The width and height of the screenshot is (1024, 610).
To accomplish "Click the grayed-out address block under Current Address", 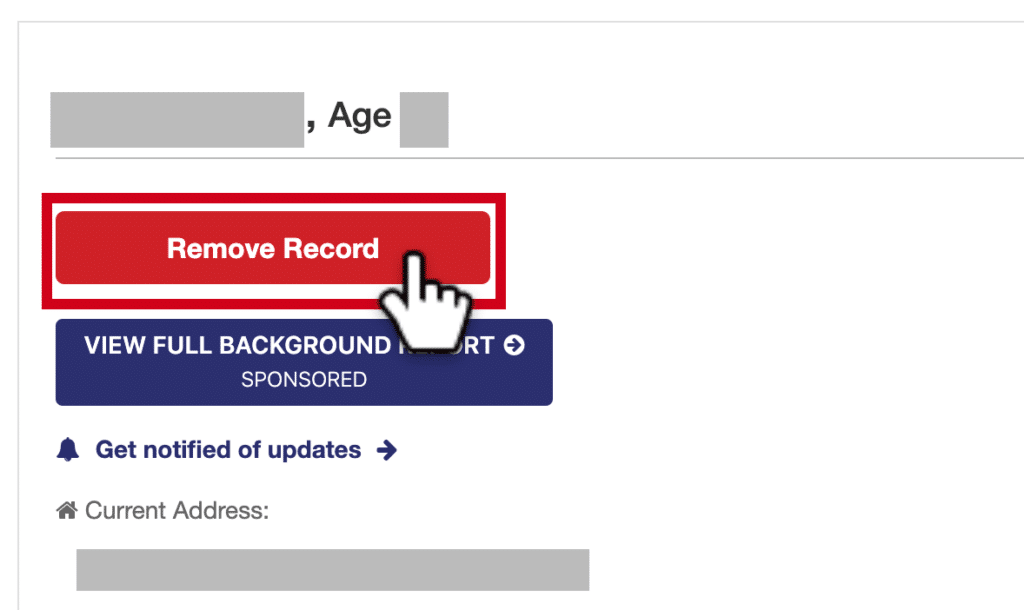I will 332,570.
